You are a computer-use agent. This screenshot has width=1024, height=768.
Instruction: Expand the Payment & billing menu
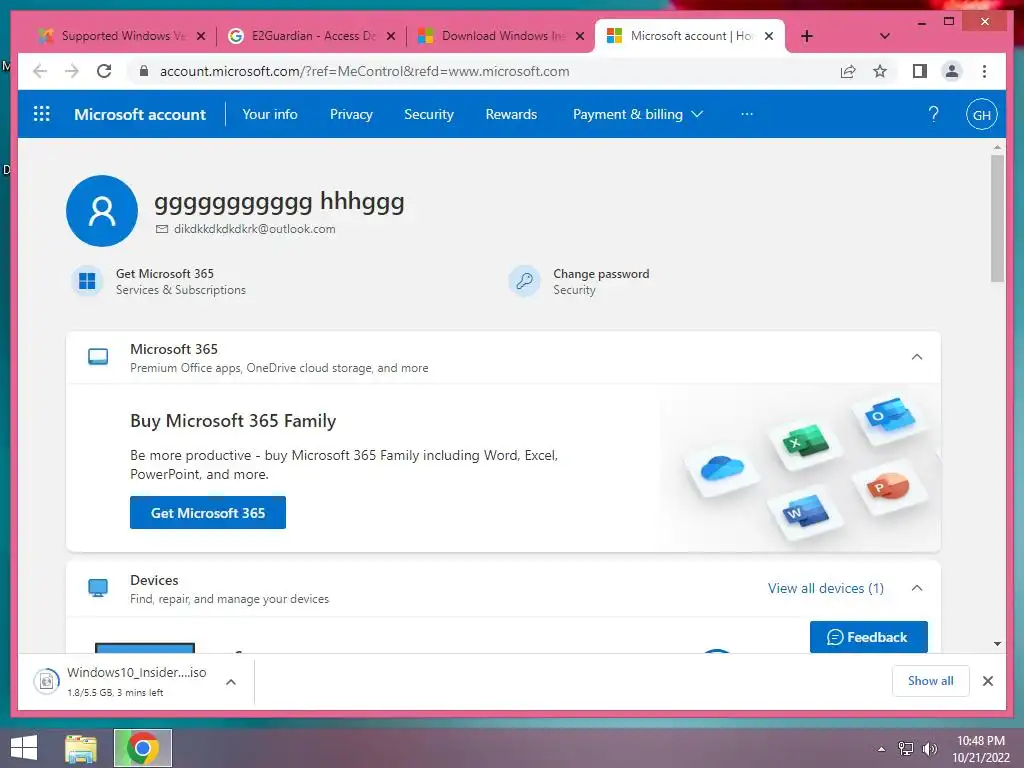pyautogui.click(x=638, y=114)
